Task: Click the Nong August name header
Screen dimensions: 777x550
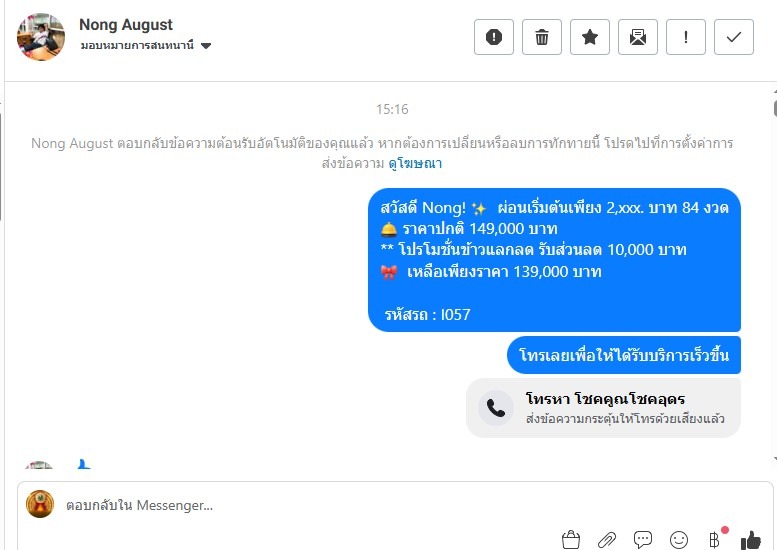Action: (126, 24)
